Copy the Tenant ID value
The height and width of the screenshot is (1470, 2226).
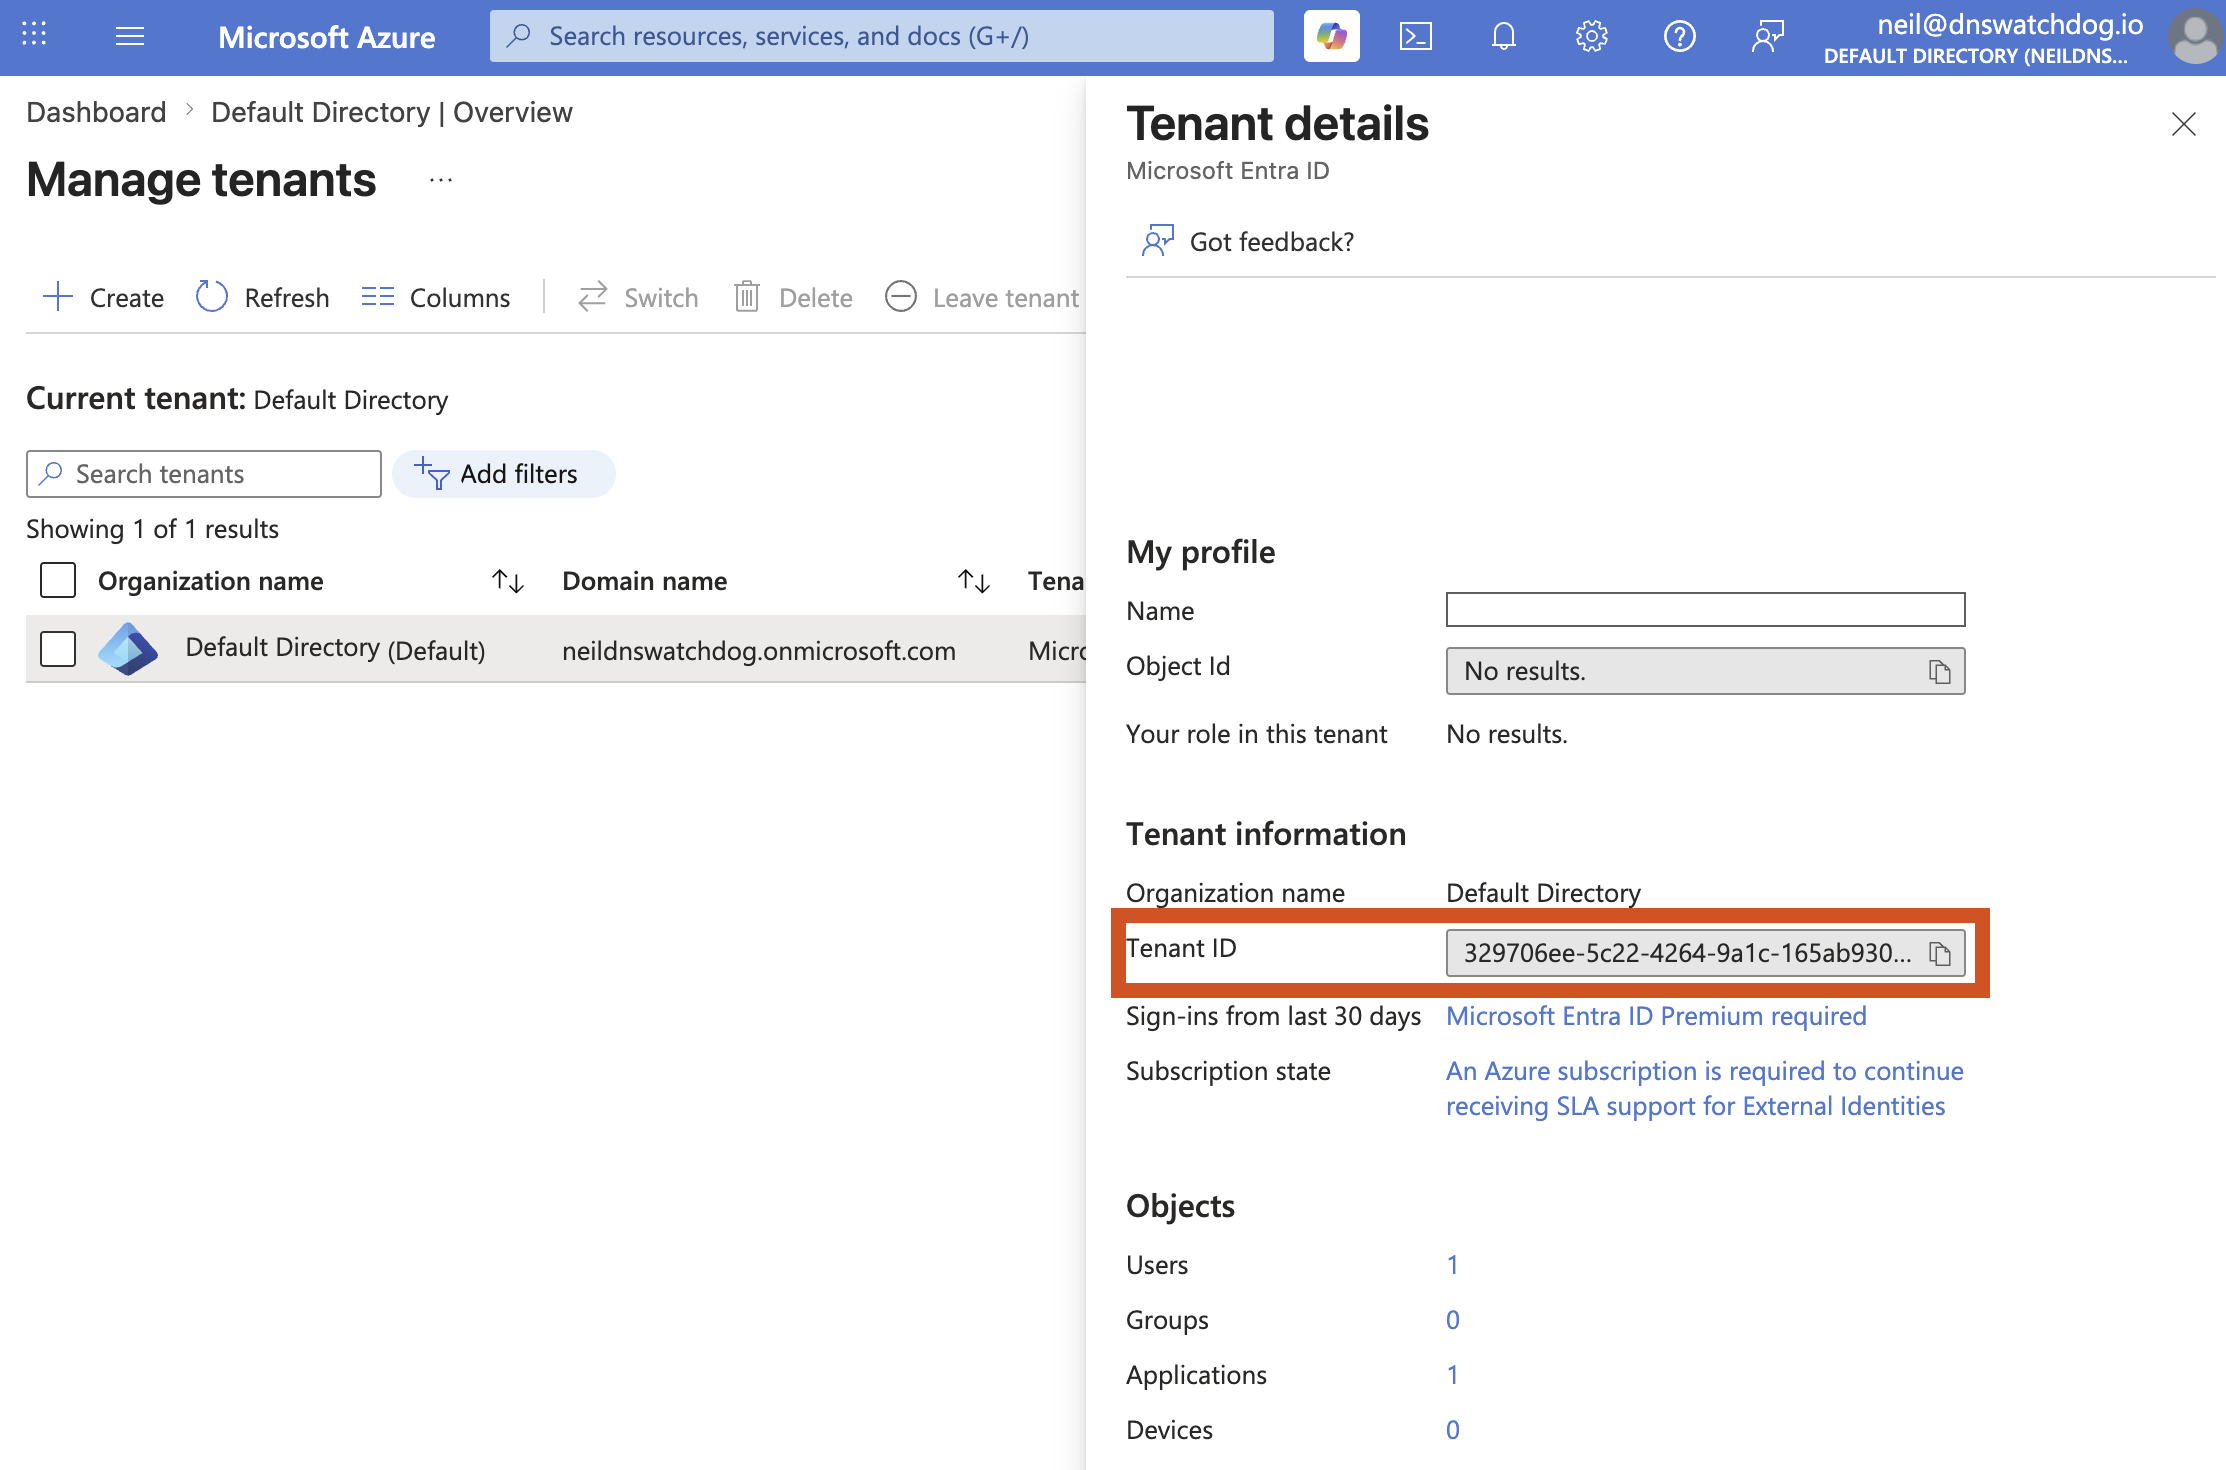(1940, 954)
